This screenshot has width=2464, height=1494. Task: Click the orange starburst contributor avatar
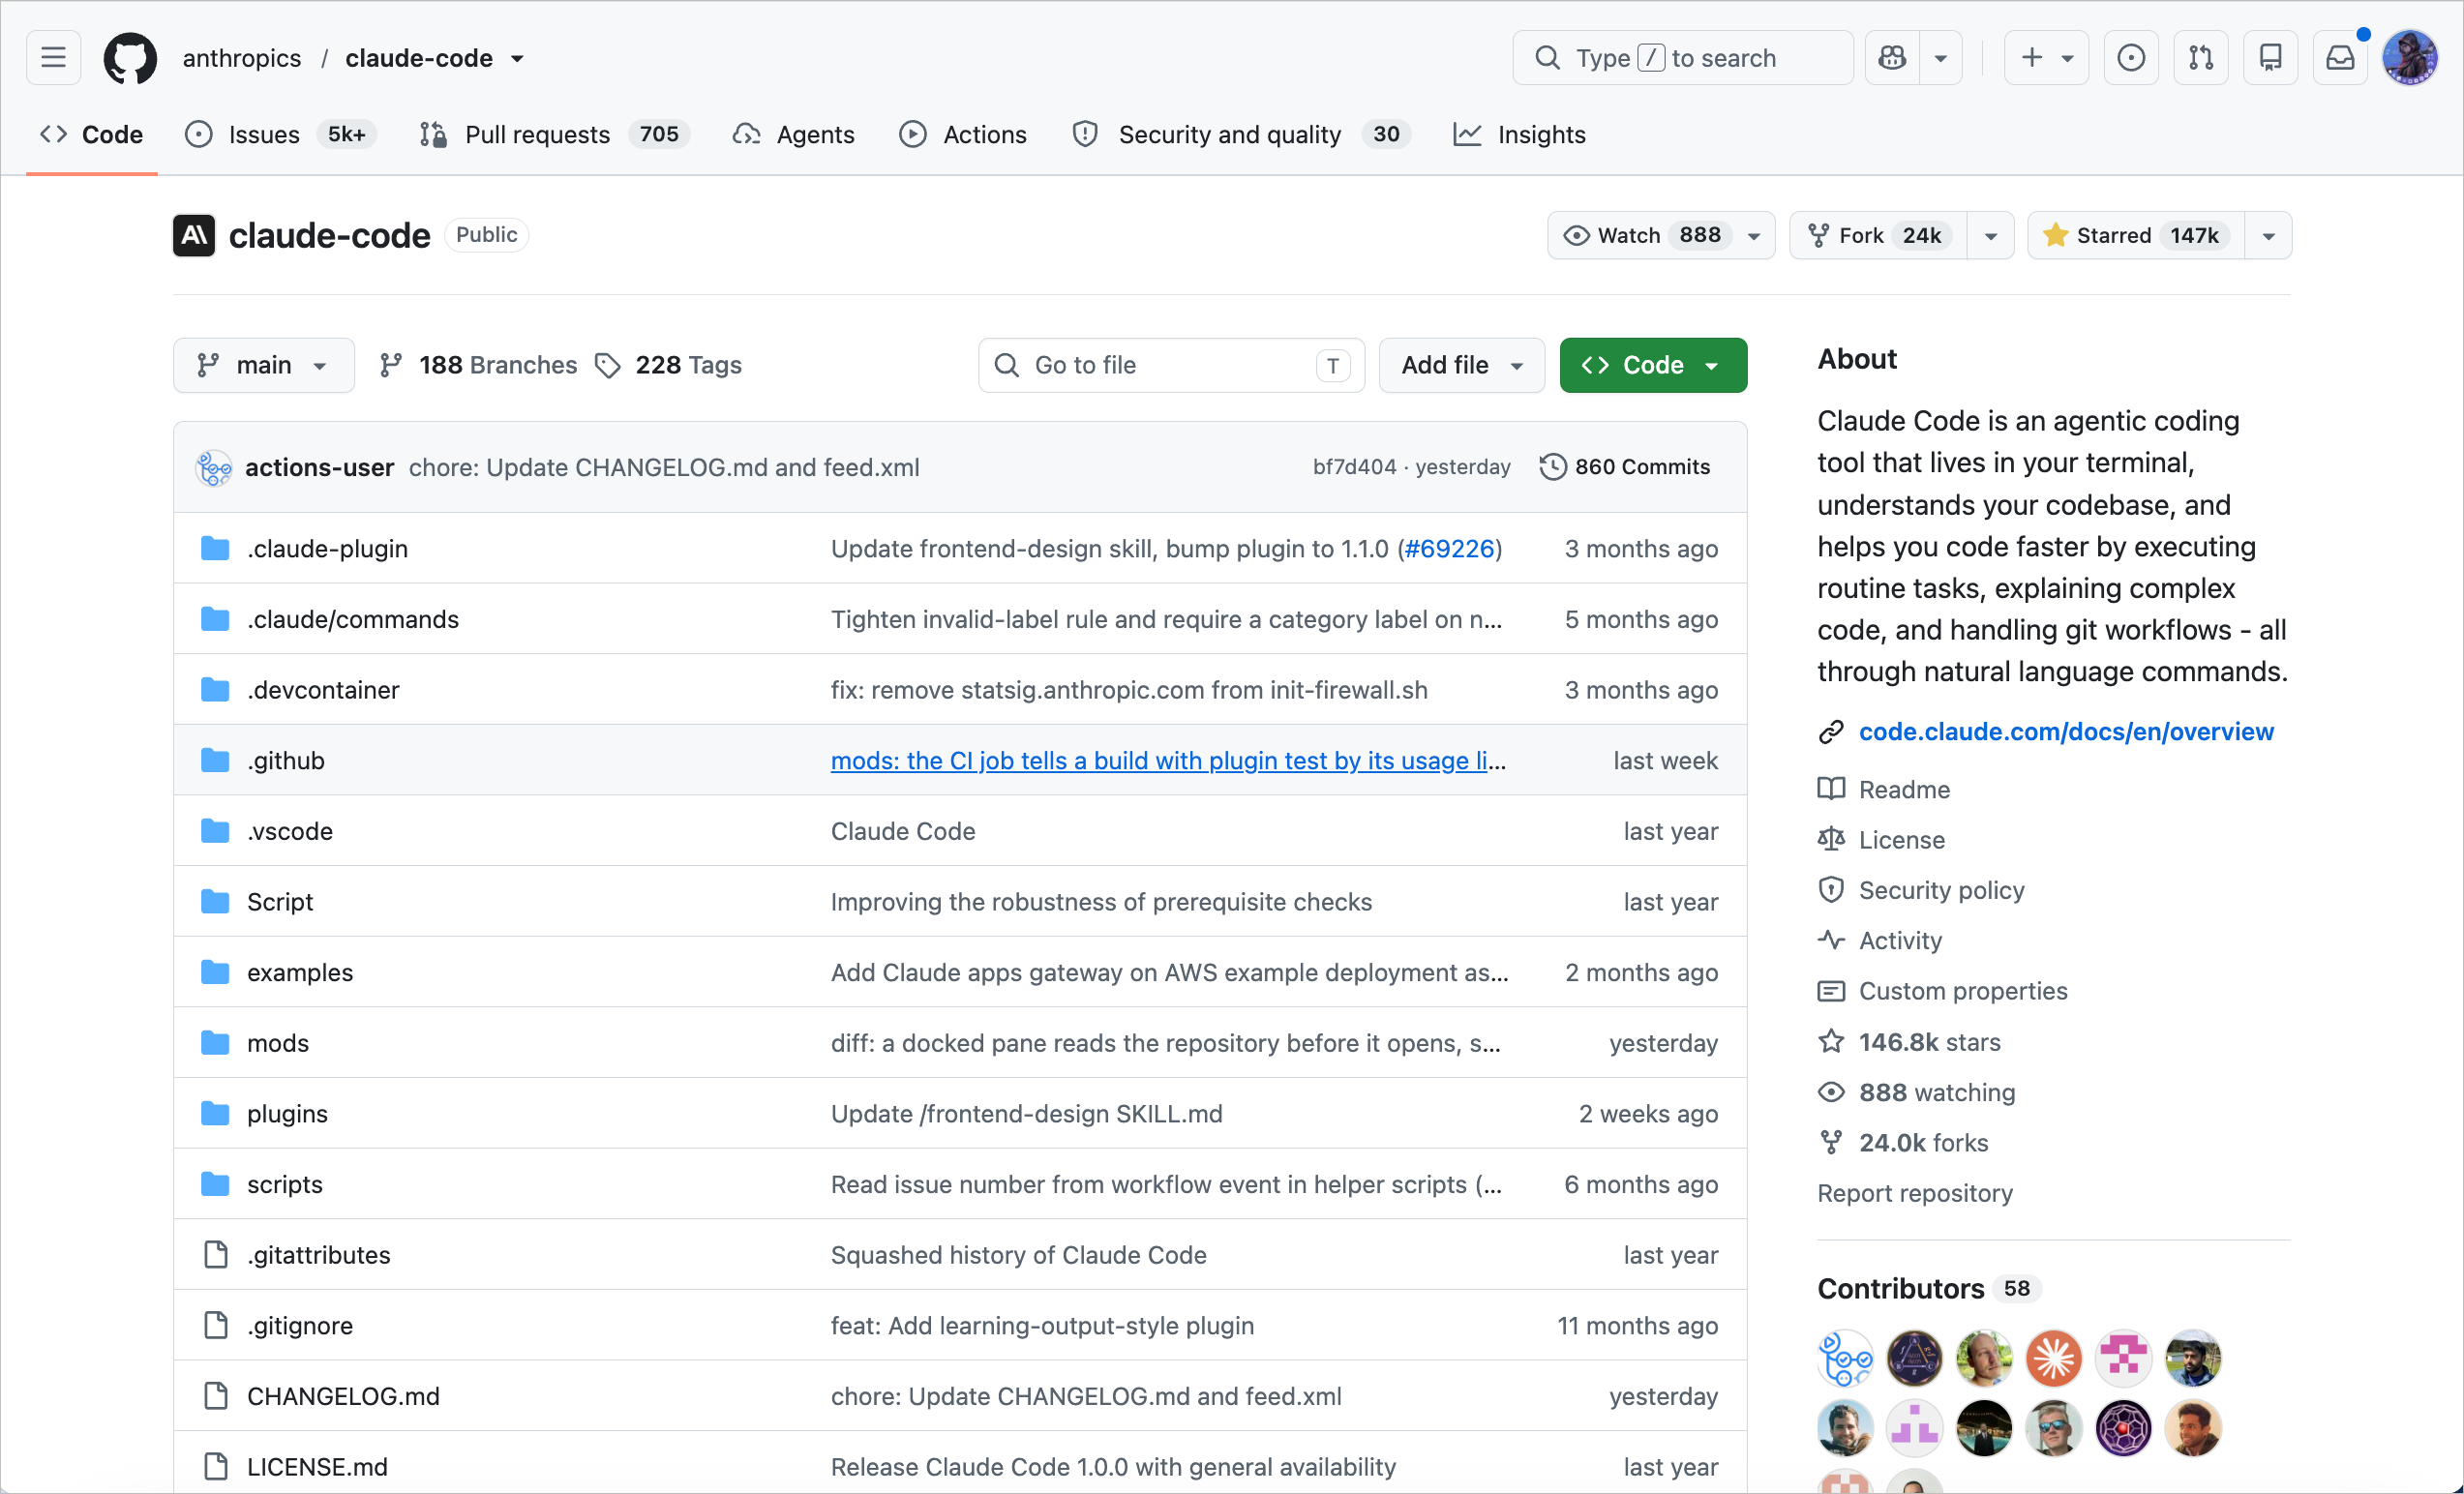2054,1359
